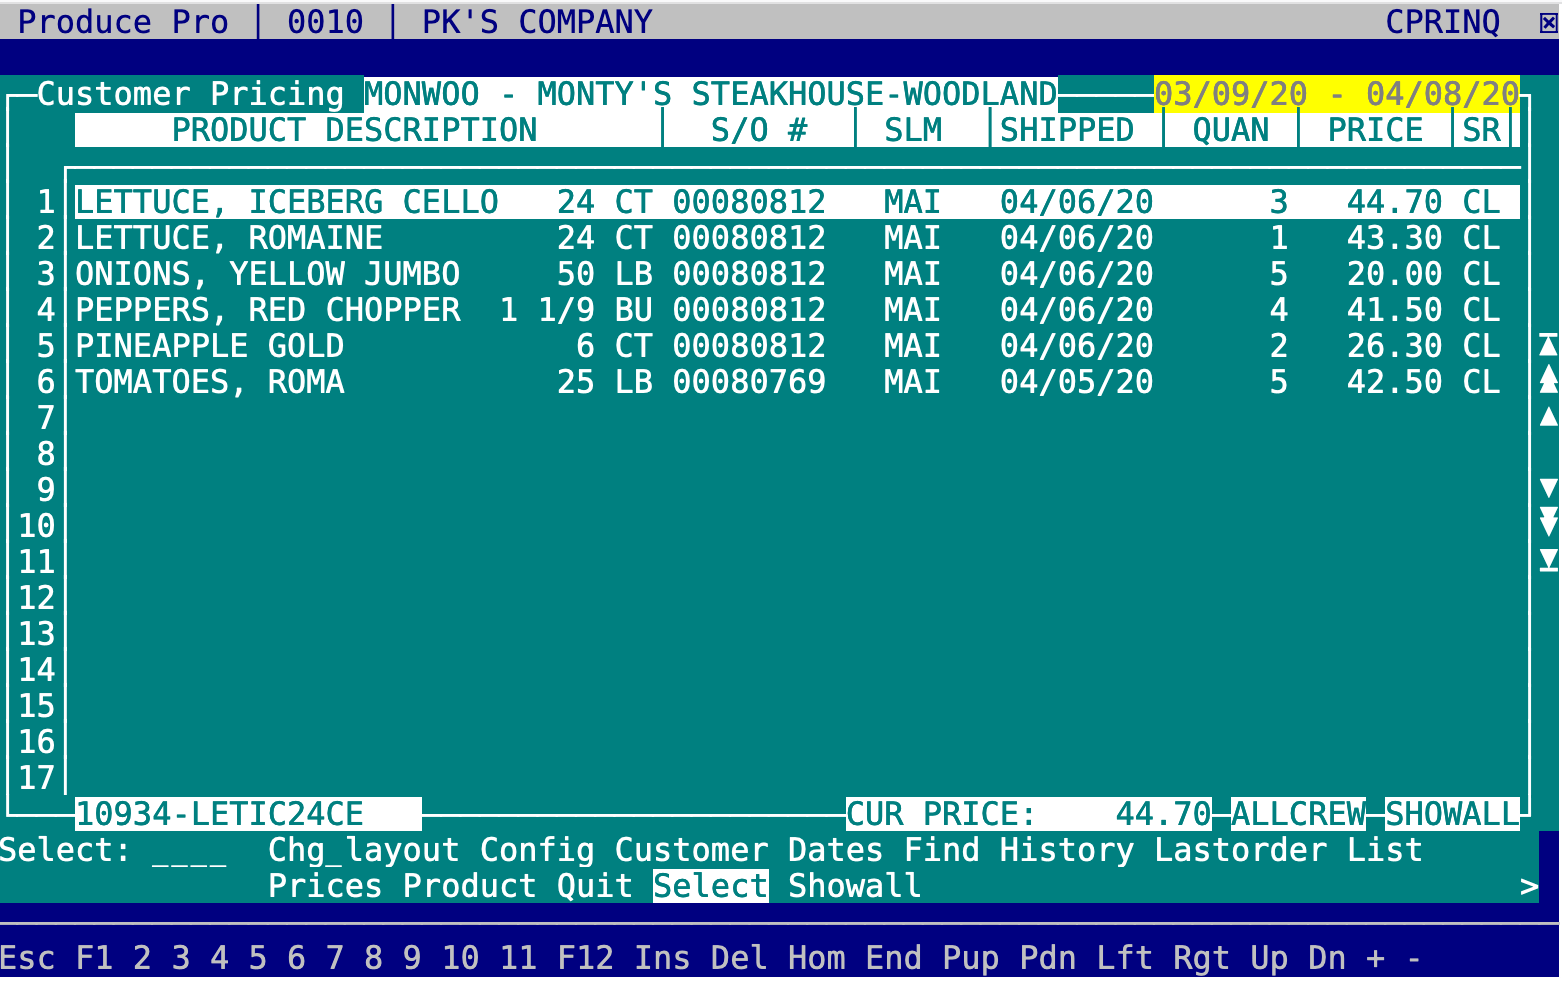Screen dimensions: 1562x982
Task: Click the End key button
Action: coord(893,958)
